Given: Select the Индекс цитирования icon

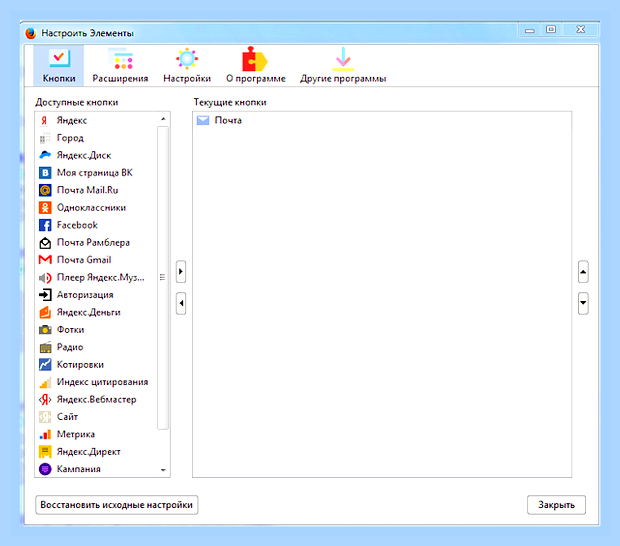Looking at the screenshot, I should point(45,382).
